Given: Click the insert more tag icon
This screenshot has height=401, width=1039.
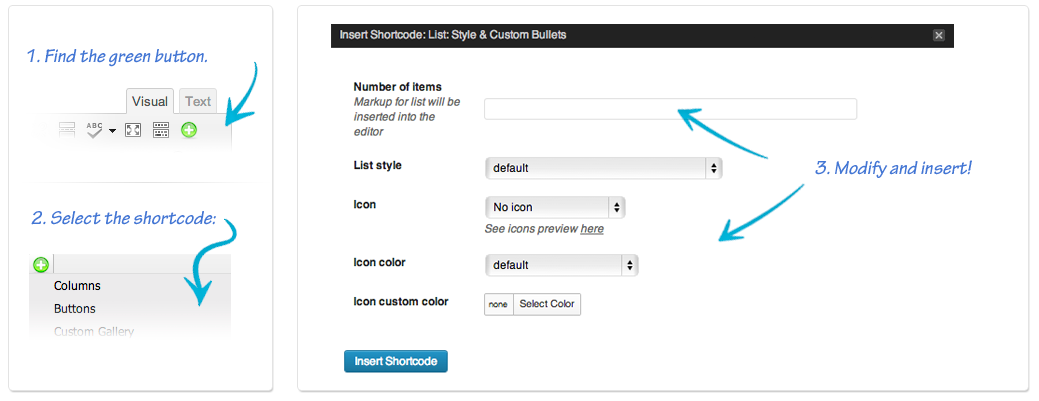Looking at the screenshot, I should [67, 131].
